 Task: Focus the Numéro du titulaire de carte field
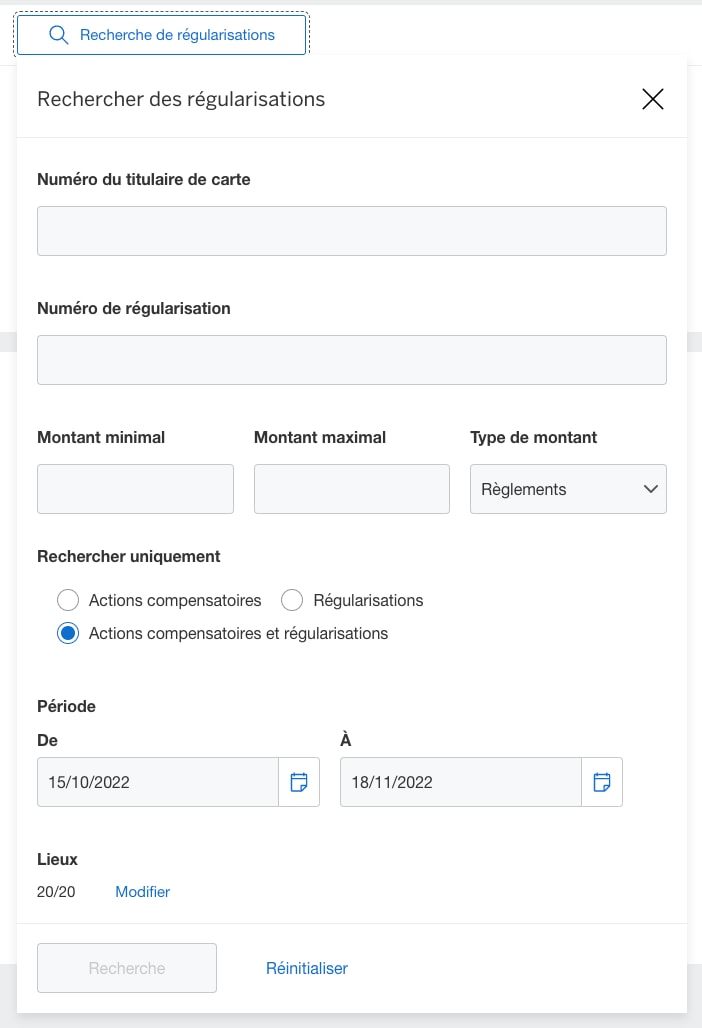(x=351, y=230)
